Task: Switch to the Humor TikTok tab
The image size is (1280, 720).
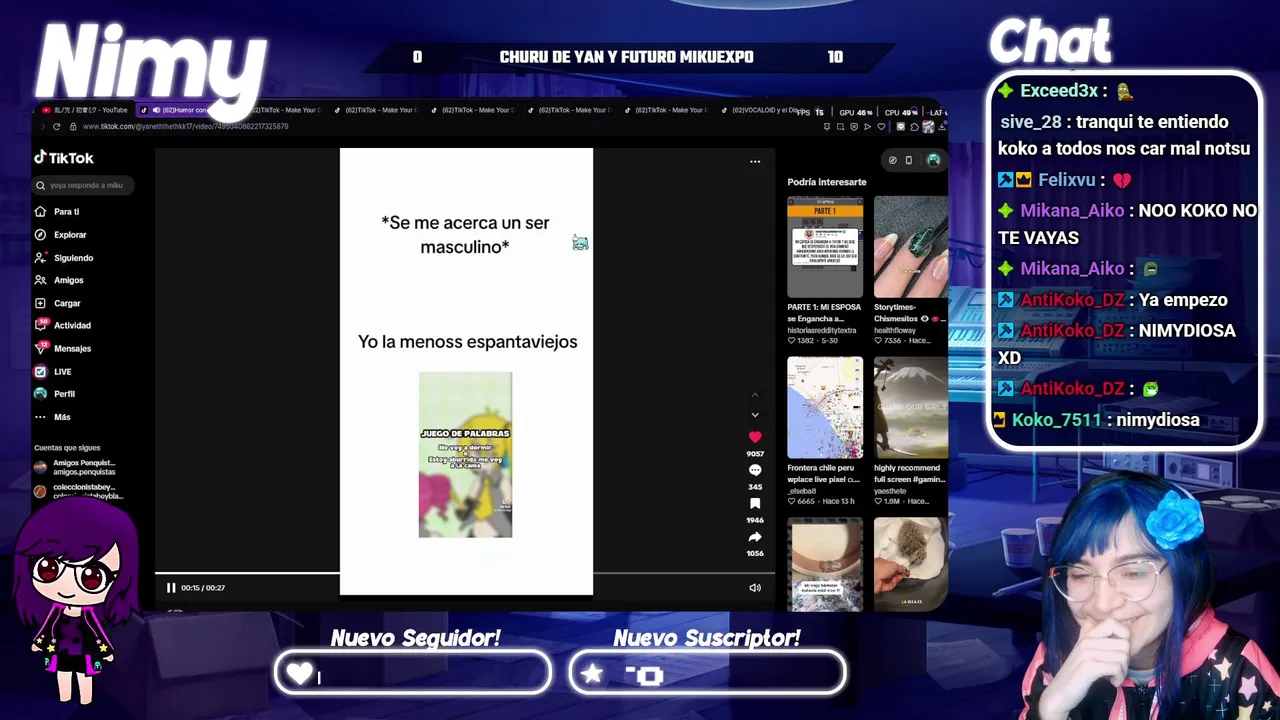Action: 178,110
